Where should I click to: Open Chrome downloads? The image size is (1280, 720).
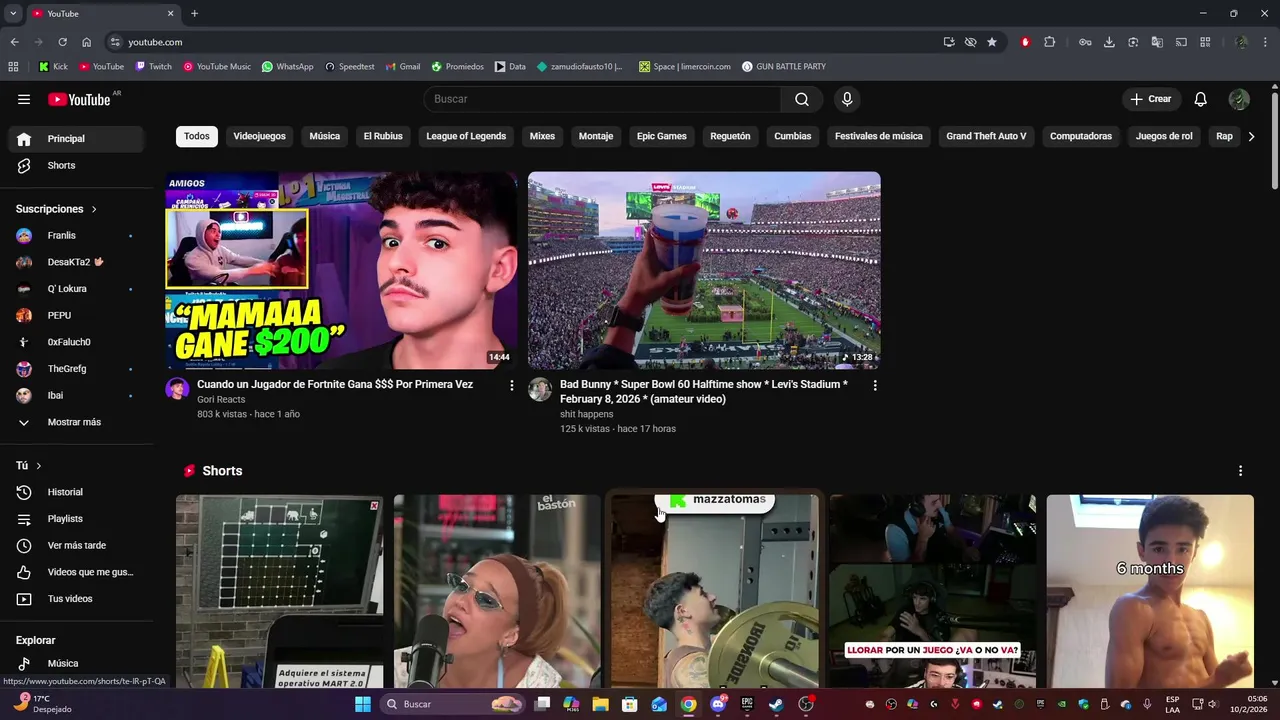1109,42
